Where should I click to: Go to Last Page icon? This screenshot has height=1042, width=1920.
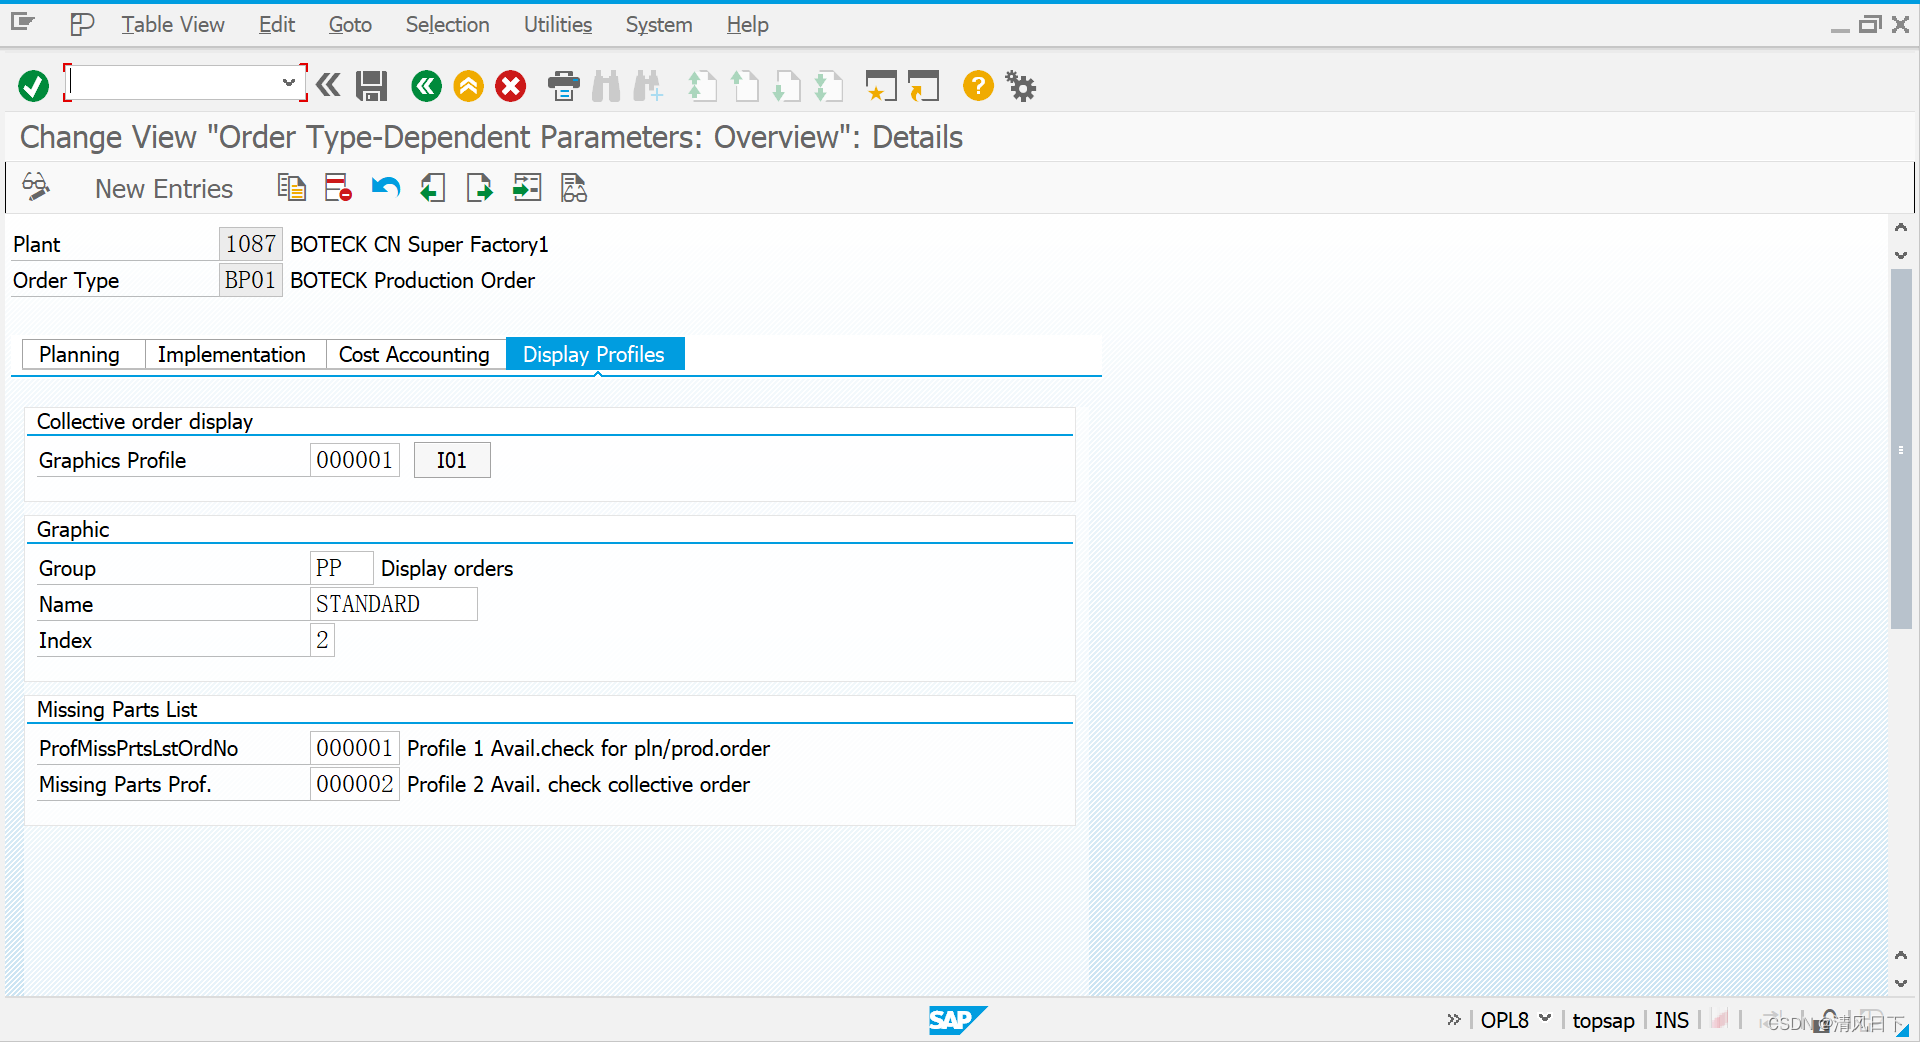[829, 86]
